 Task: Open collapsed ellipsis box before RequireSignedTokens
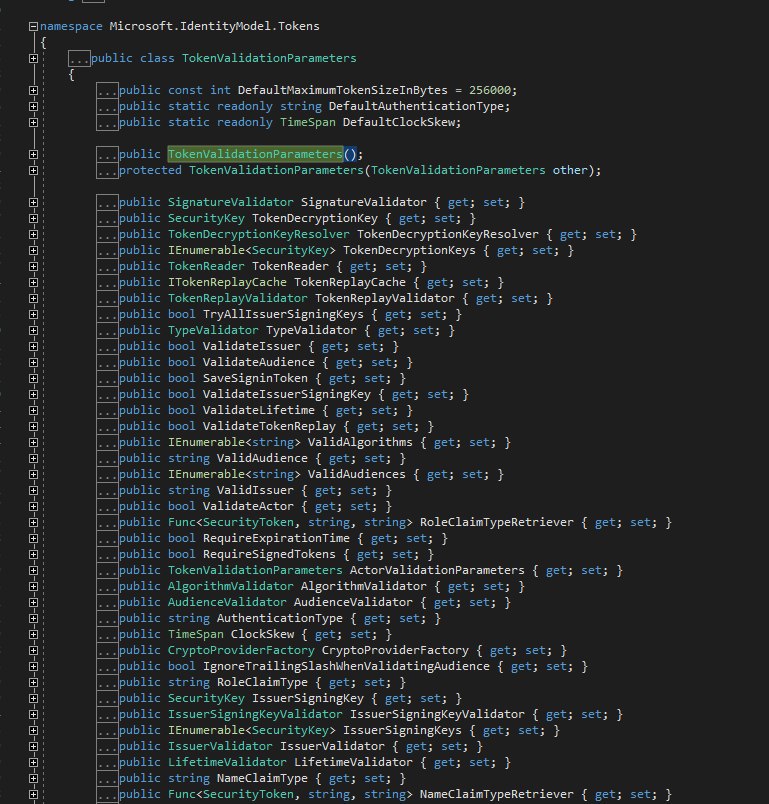point(107,554)
